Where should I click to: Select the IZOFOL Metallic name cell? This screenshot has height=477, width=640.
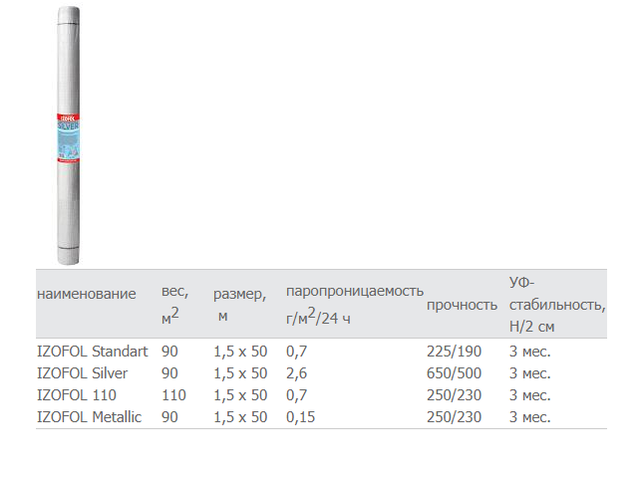[x=89, y=417]
